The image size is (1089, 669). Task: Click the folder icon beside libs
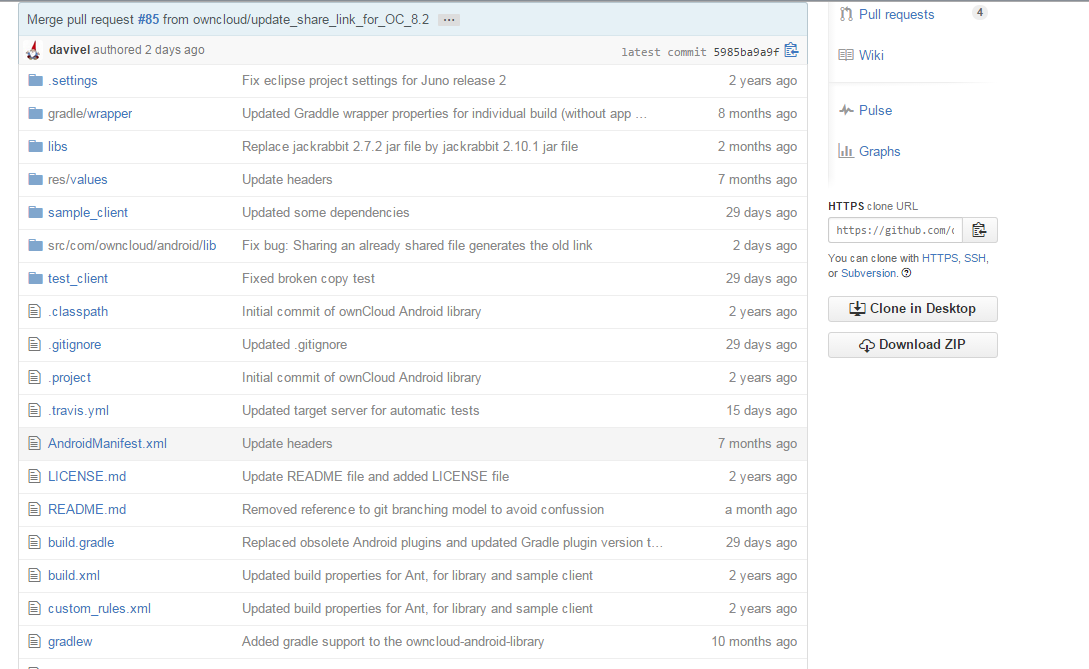[x=35, y=147]
